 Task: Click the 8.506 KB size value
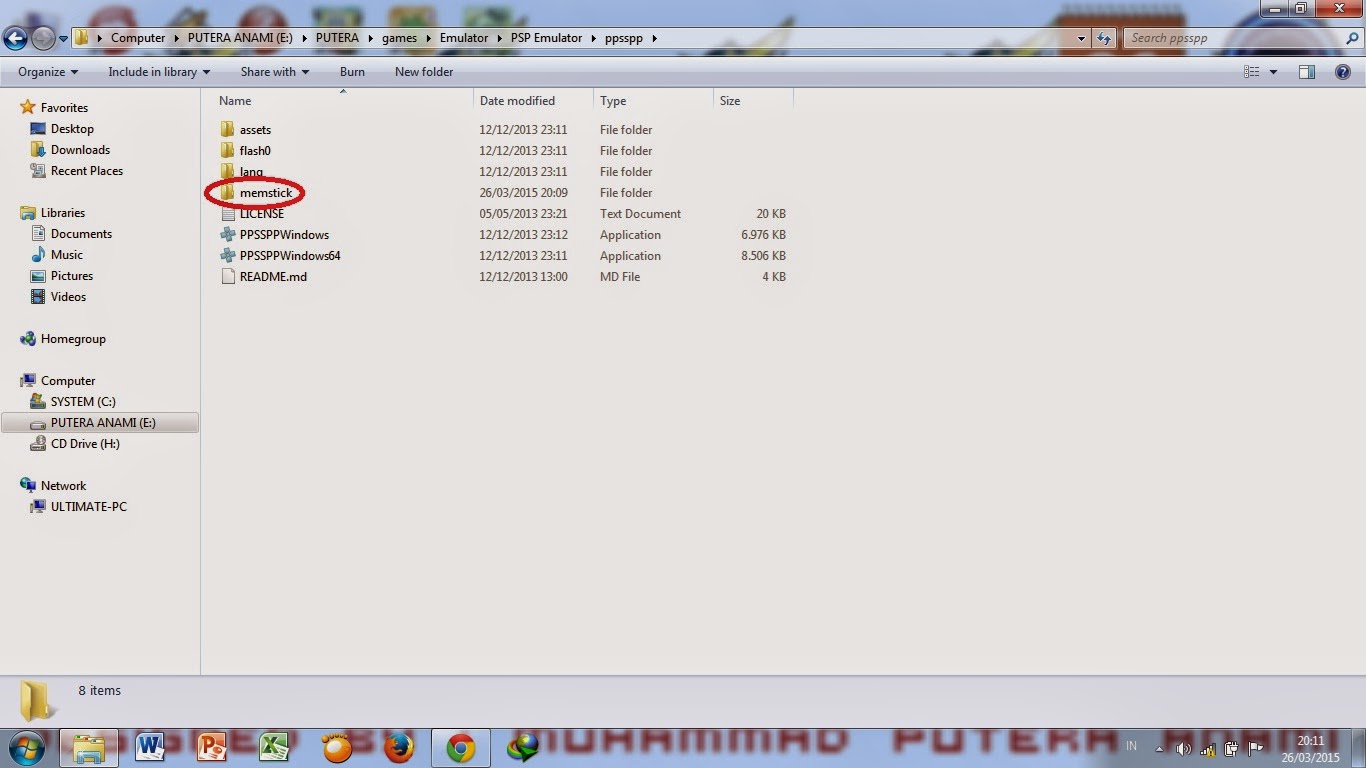tap(763, 256)
